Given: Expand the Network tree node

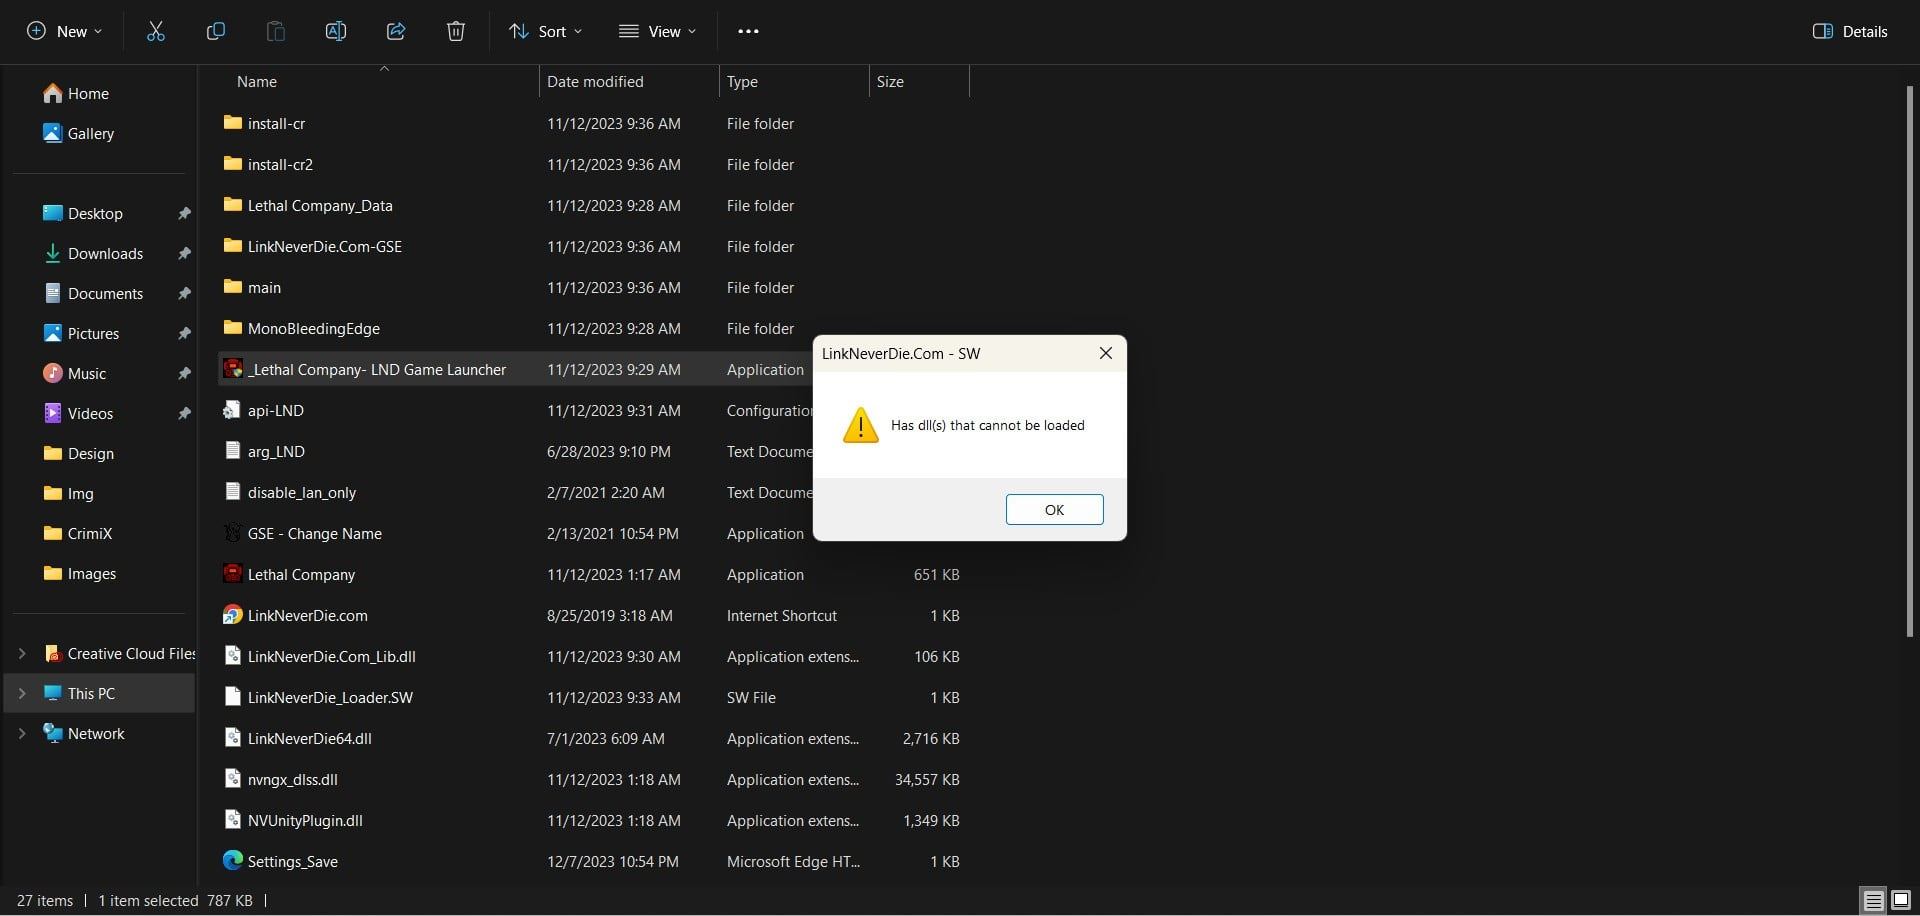Looking at the screenshot, I should 22,733.
